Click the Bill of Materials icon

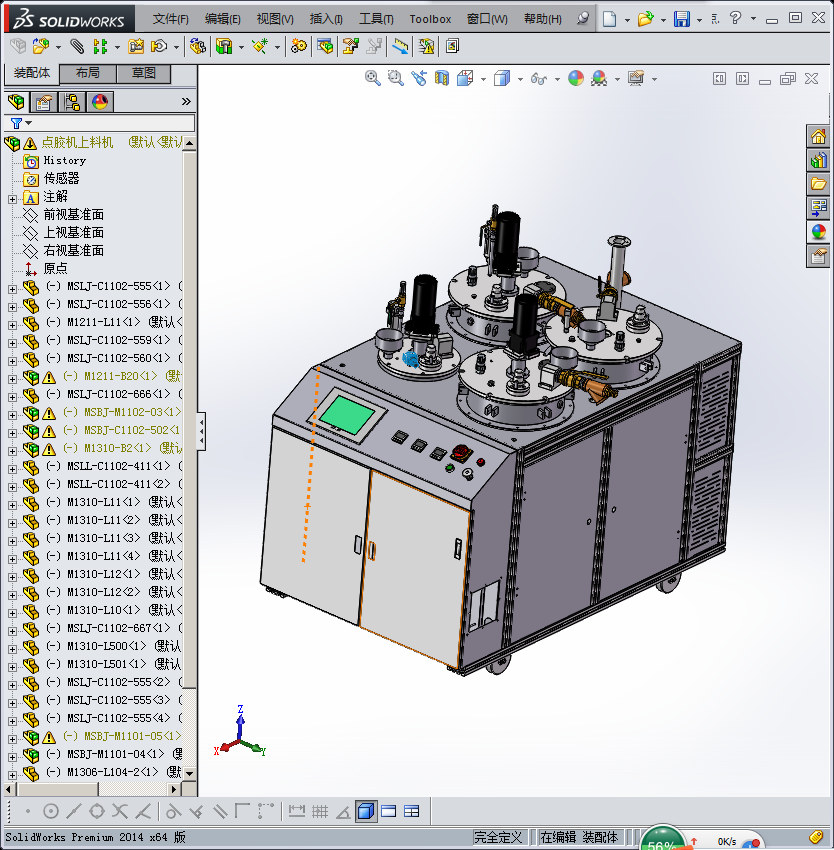click(325, 47)
